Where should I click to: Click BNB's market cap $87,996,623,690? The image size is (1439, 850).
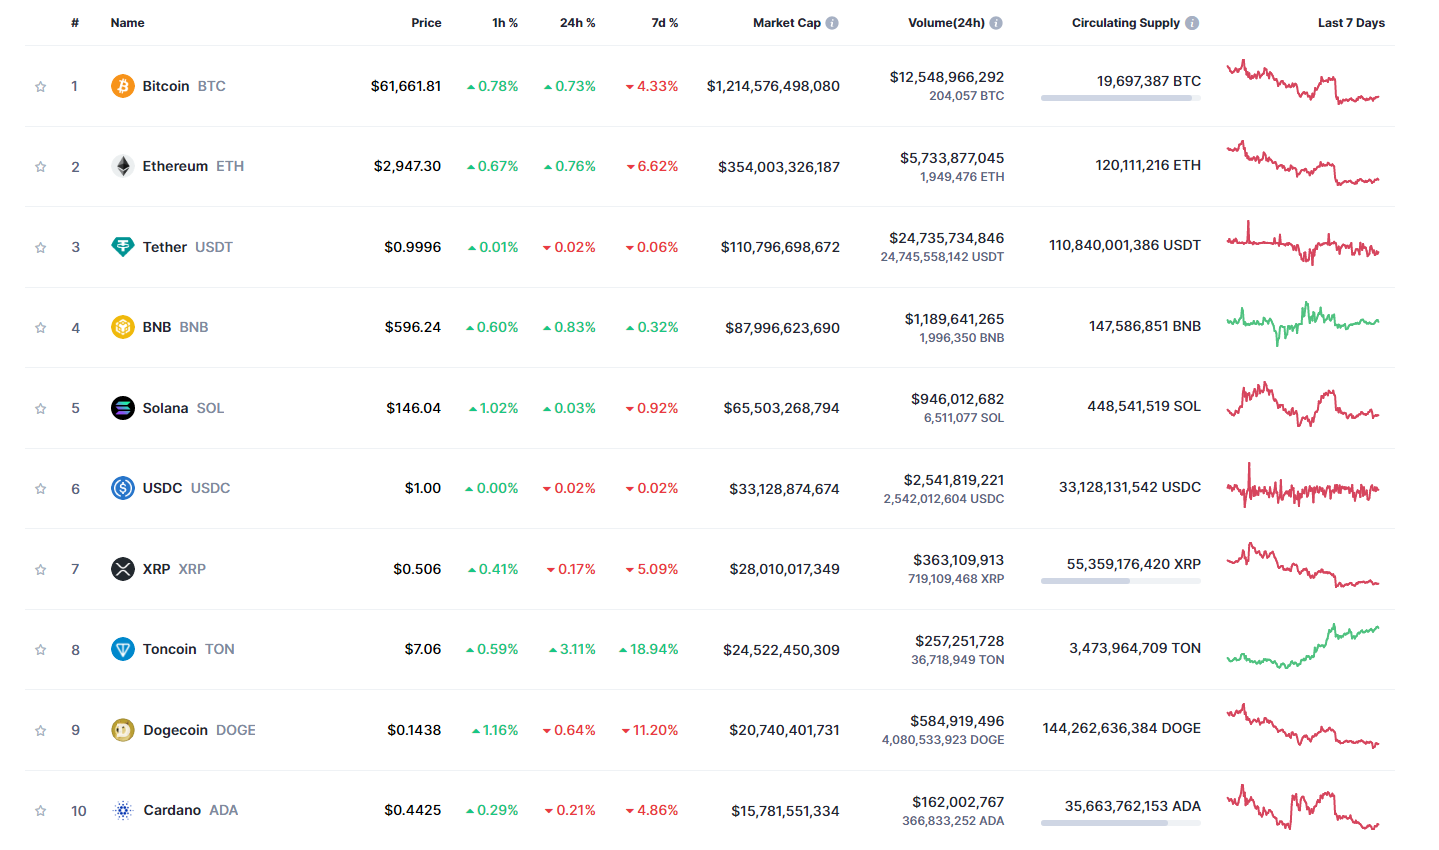pos(782,328)
